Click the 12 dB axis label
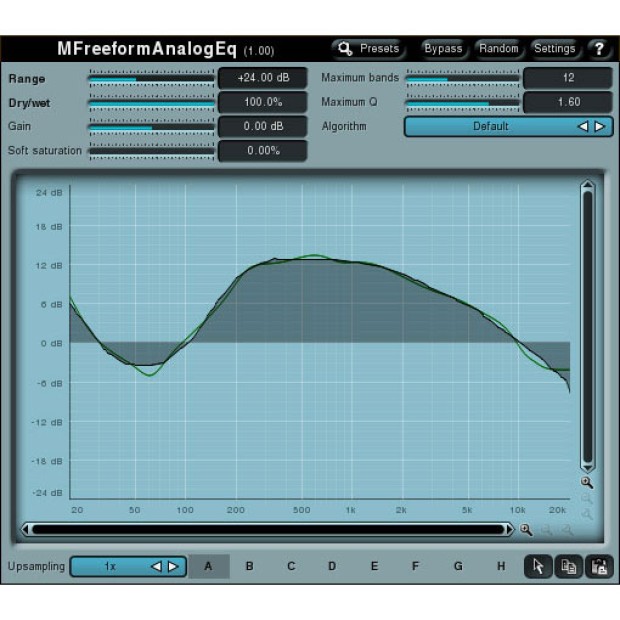 click(49, 266)
